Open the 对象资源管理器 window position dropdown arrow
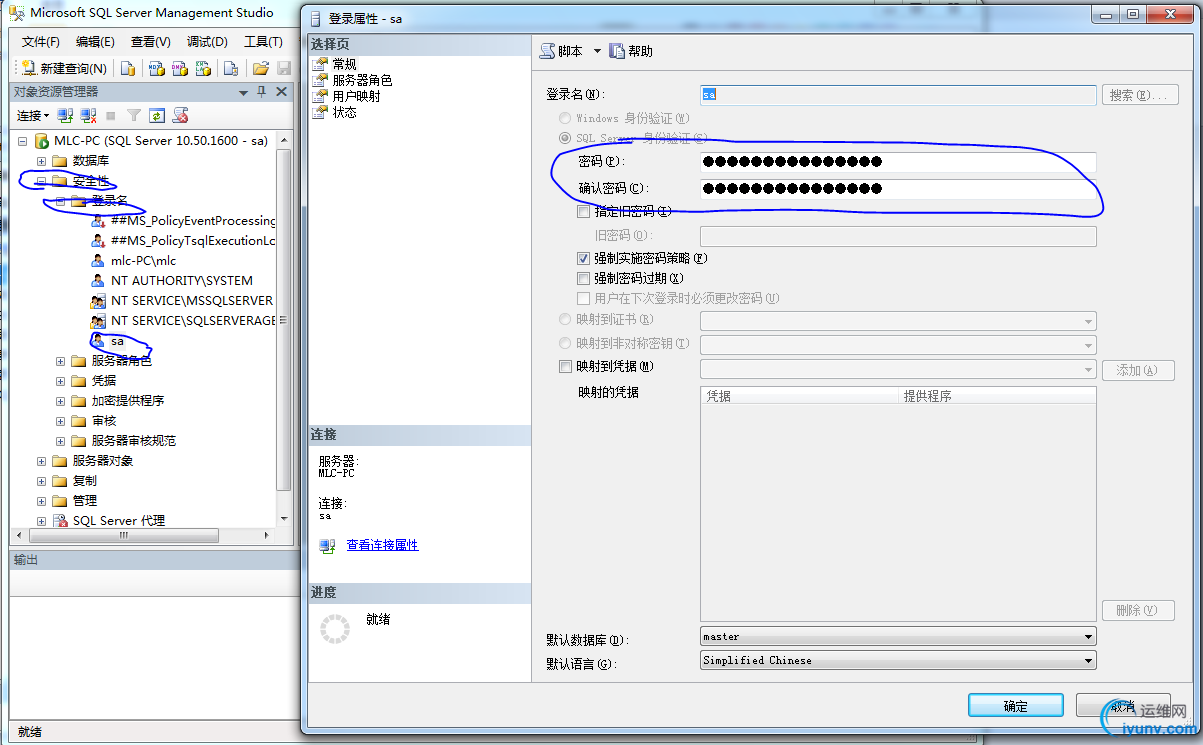Image resolution: width=1203 pixels, height=745 pixels. point(243,92)
